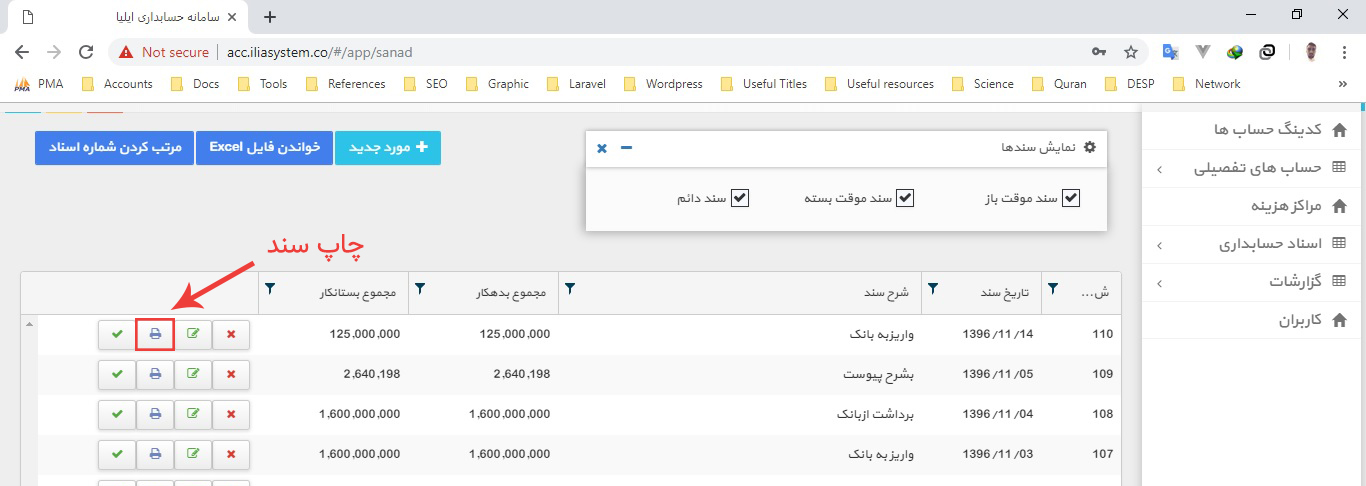Close the نمایش سندها panel
This screenshot has height=486, width=1366.
[602, 148]
